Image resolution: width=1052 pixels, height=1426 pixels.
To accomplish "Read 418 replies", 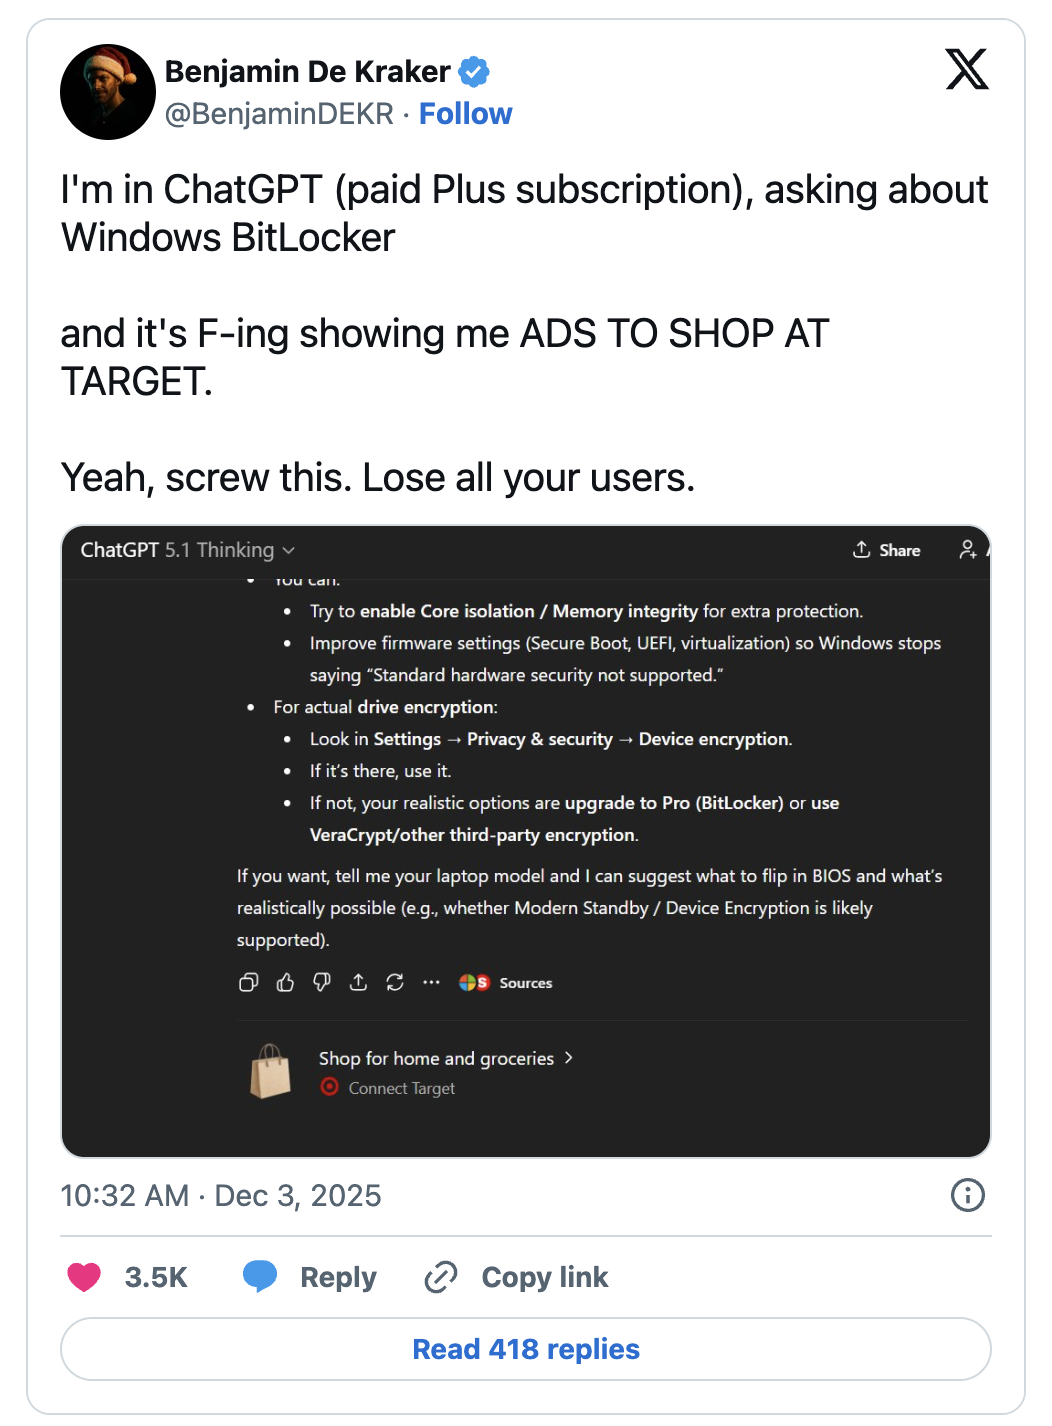I will click(526, 1349).
